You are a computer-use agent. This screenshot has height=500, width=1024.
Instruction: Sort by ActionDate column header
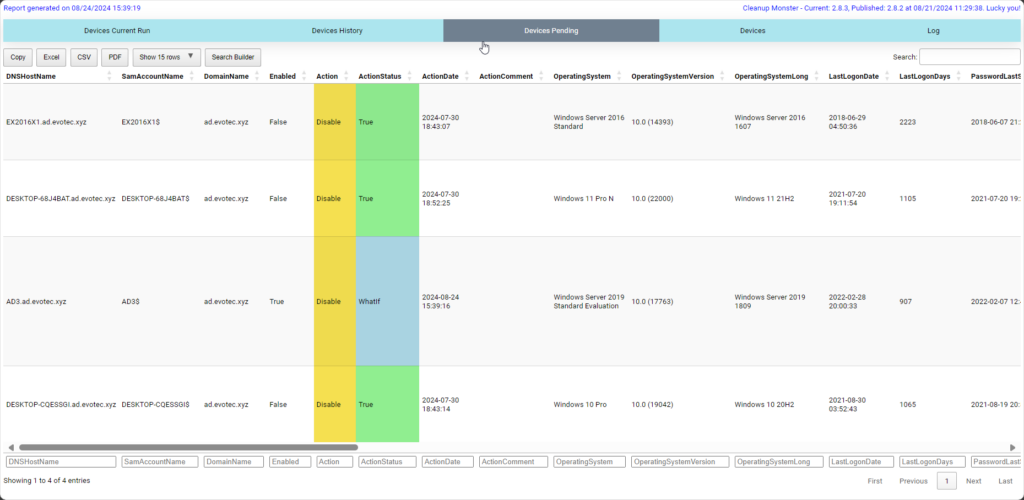[440, 76]
